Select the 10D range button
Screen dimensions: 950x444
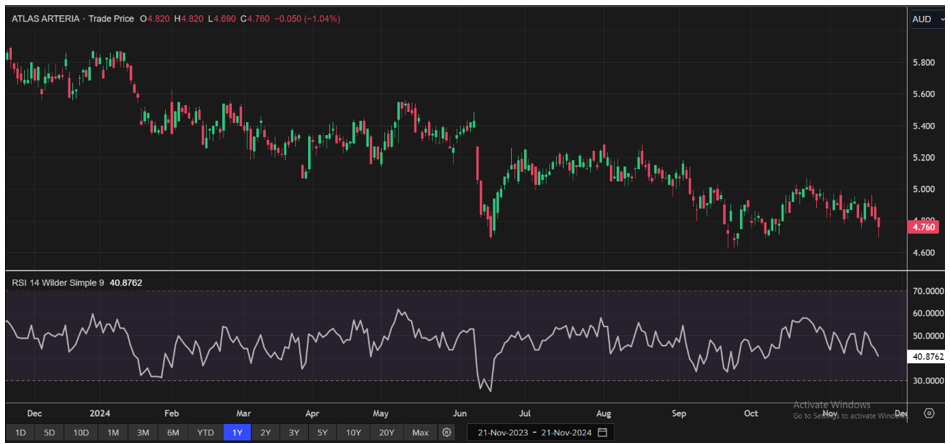pyautogui.click(x=80, y=432)
